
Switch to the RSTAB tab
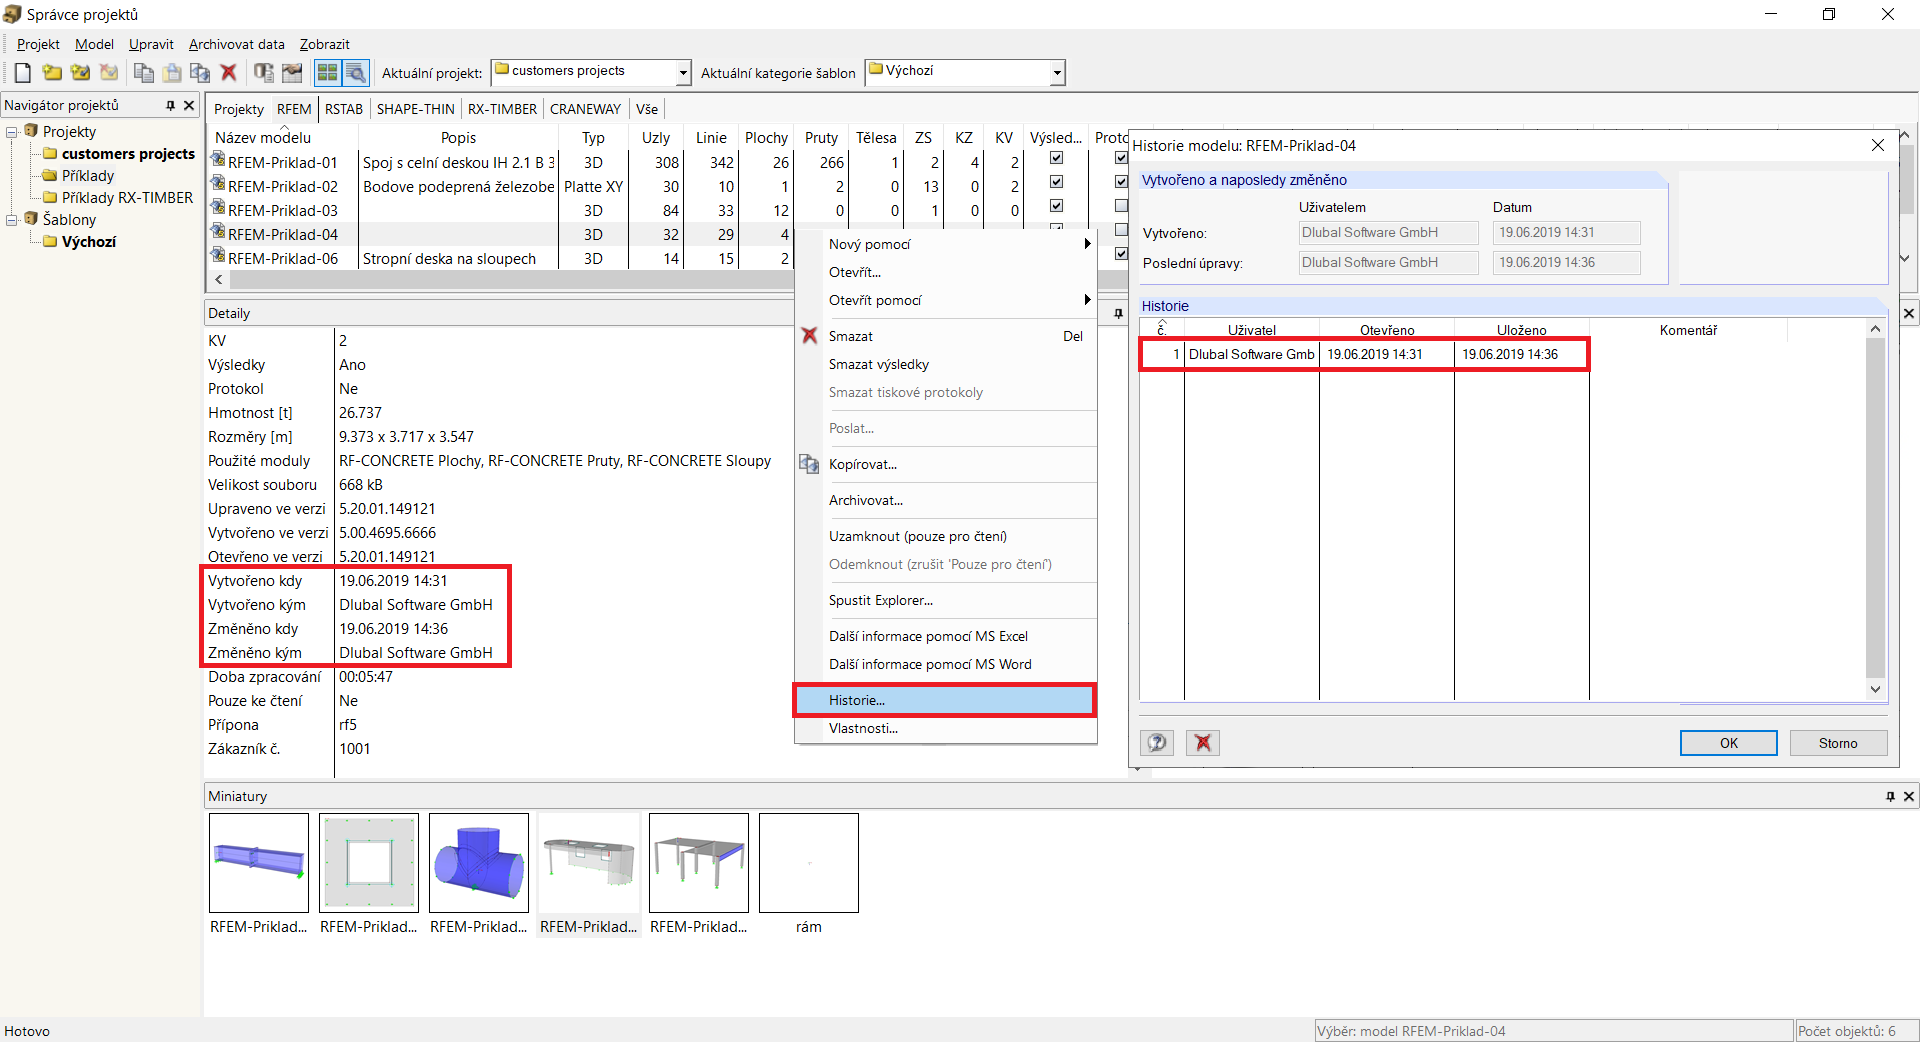344,109
